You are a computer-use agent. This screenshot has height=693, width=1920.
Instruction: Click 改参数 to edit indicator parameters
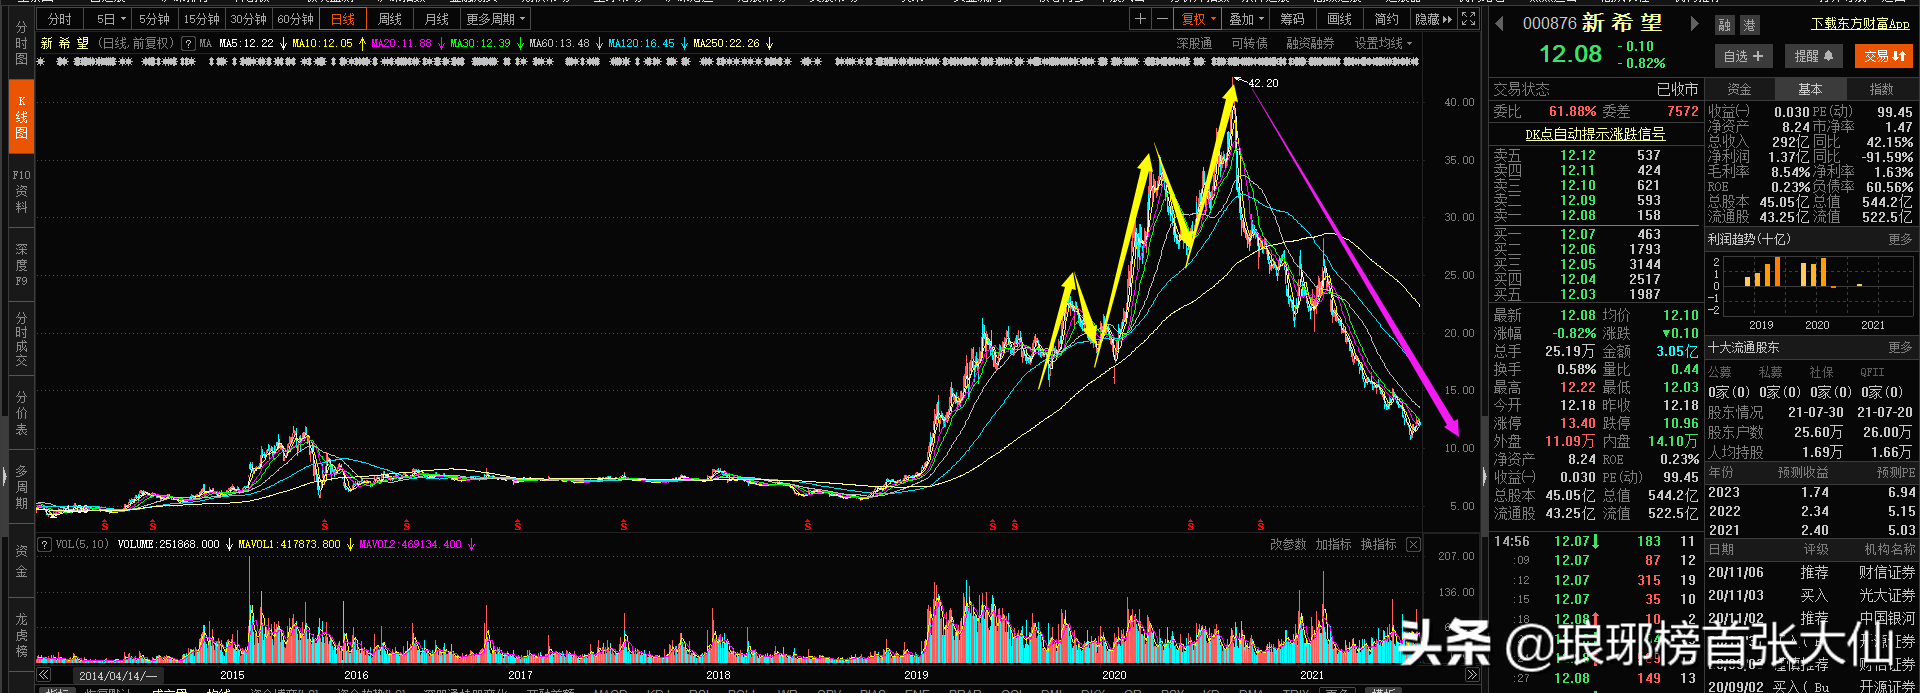(x=1288, y=544)
